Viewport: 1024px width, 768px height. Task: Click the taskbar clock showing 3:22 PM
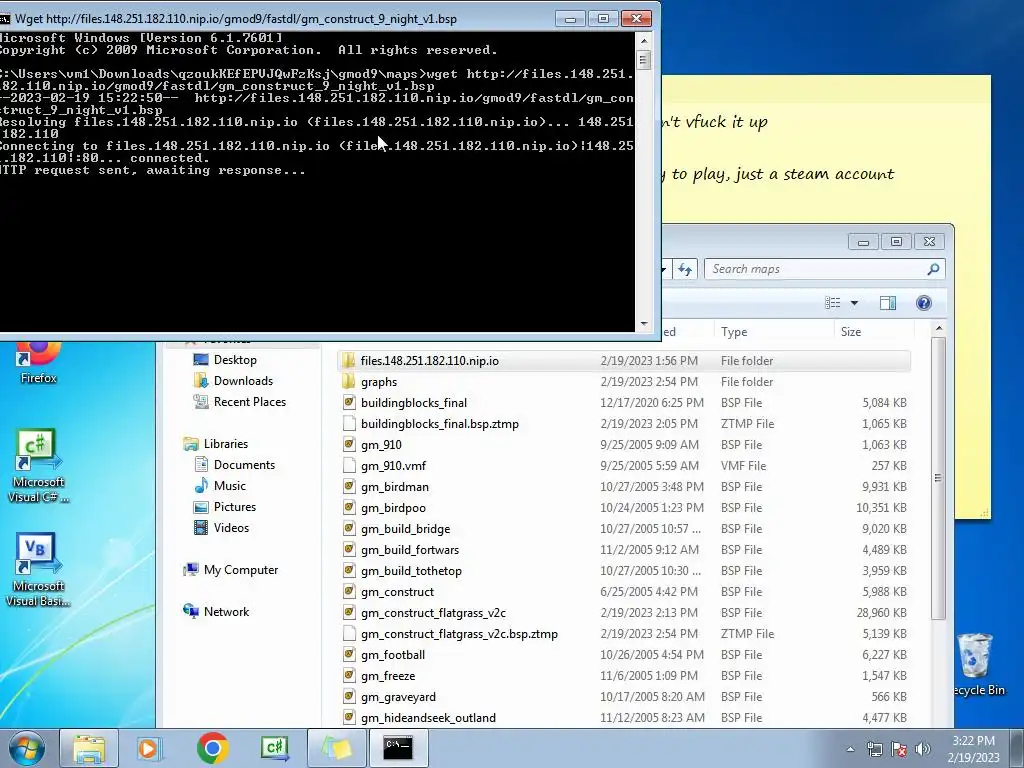tap(973, 748)
